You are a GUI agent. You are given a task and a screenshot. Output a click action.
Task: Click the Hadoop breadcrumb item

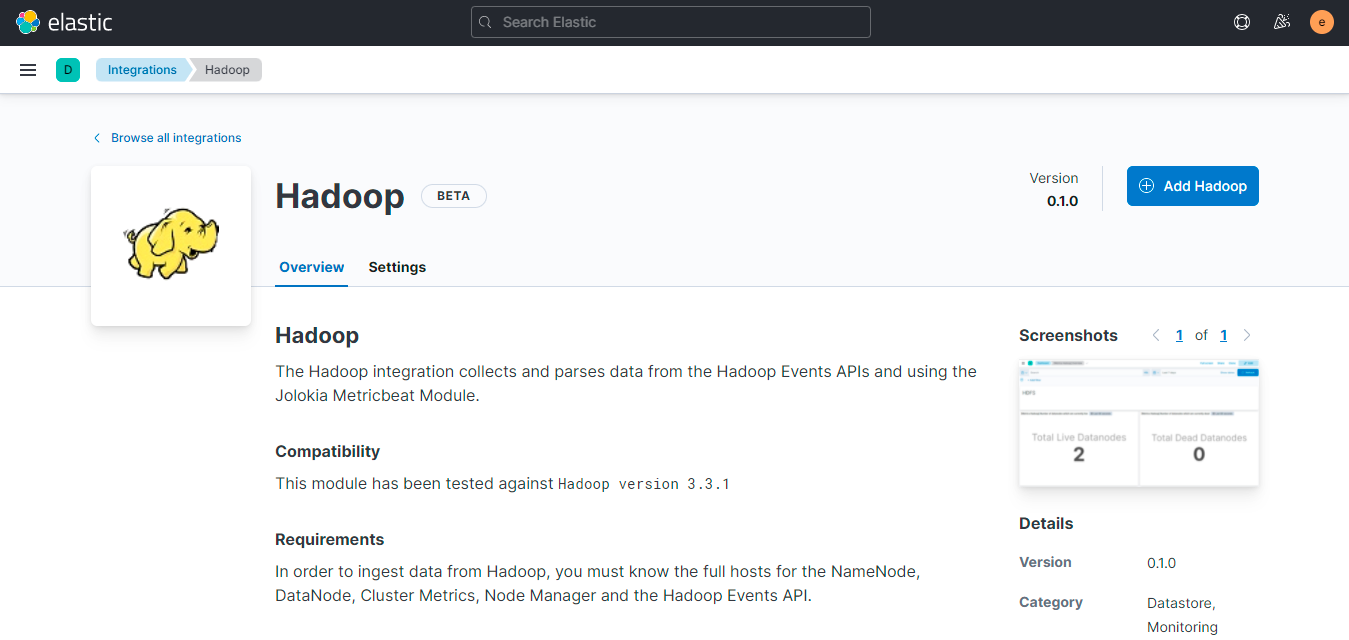[x=226, y=69]
